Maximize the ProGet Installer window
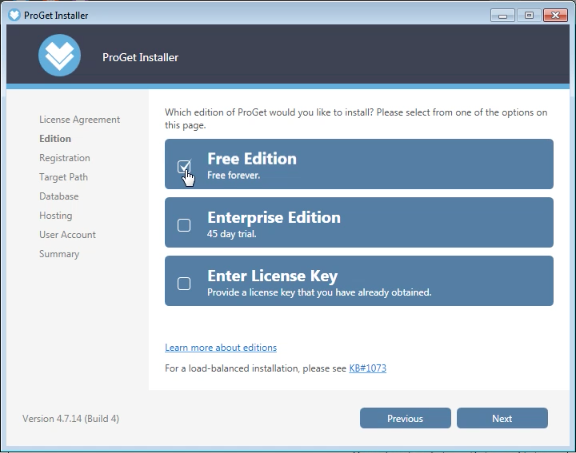 [529, 15]
